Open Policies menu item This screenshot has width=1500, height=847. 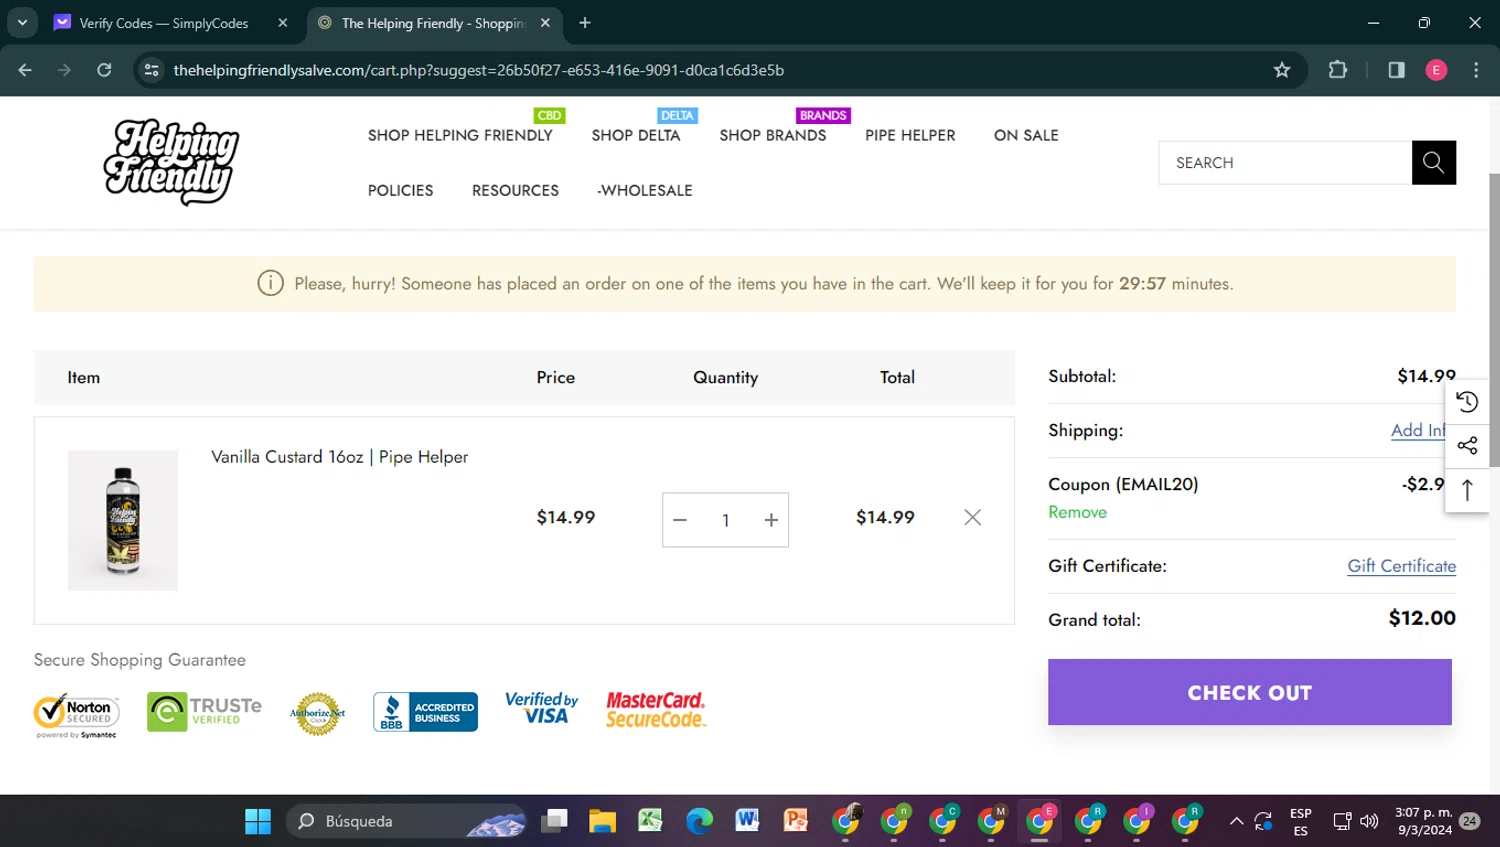pos(400,190)
